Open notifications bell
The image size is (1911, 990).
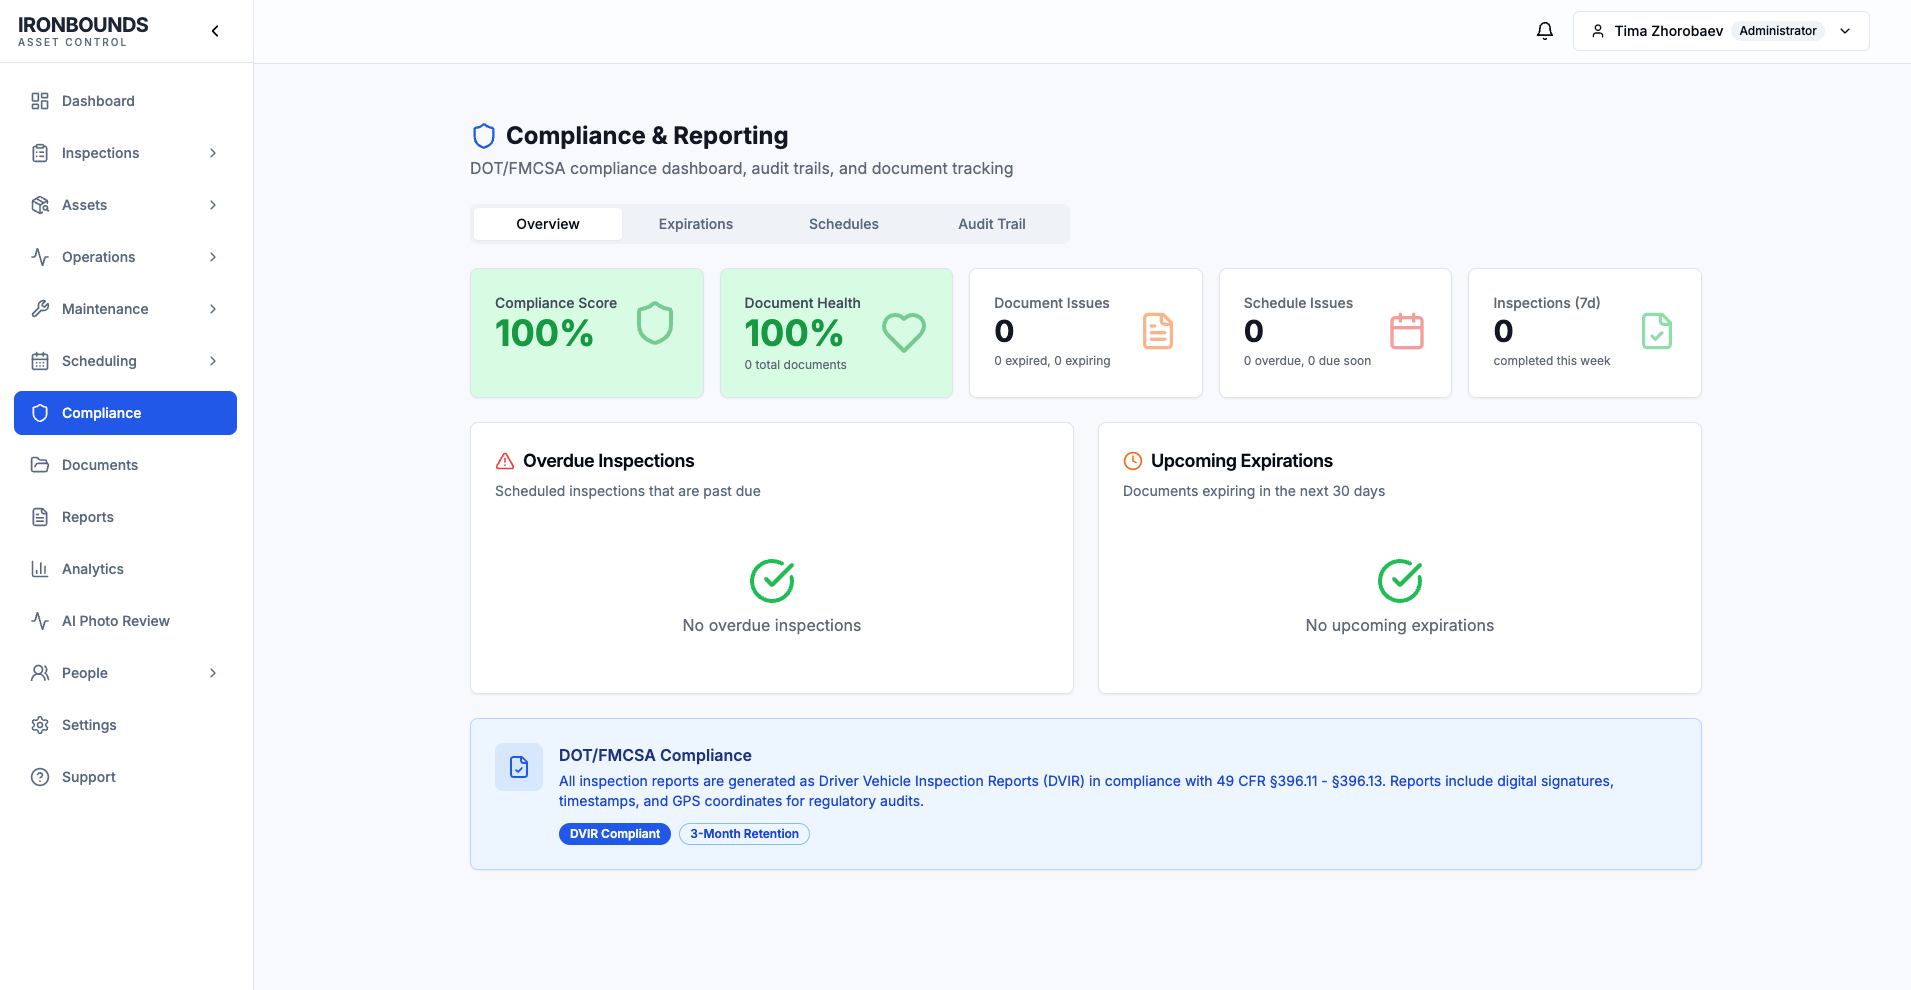[1545, 31]
